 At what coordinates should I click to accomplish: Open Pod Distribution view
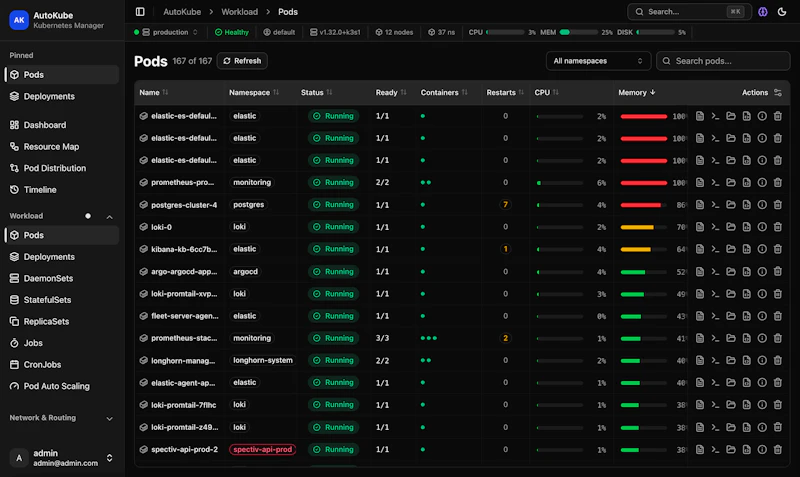pos(62,168)
